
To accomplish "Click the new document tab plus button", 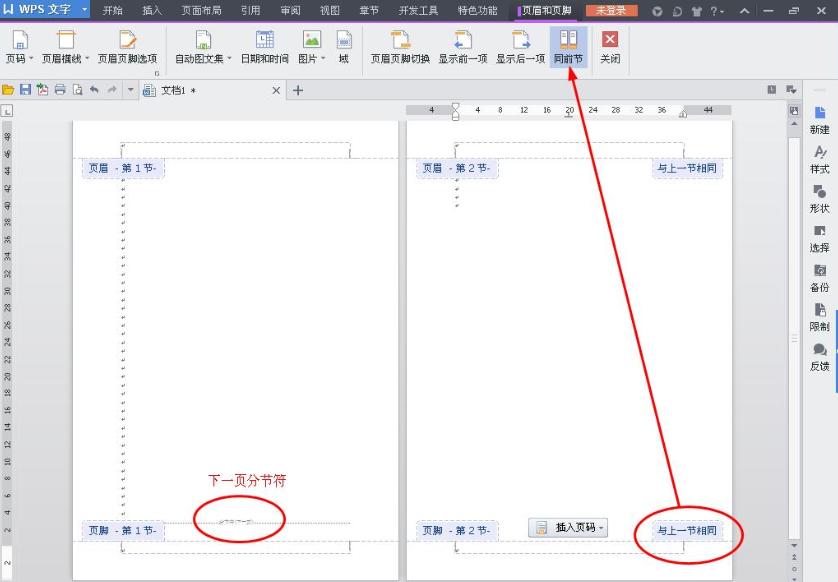I will coord(297,90).
